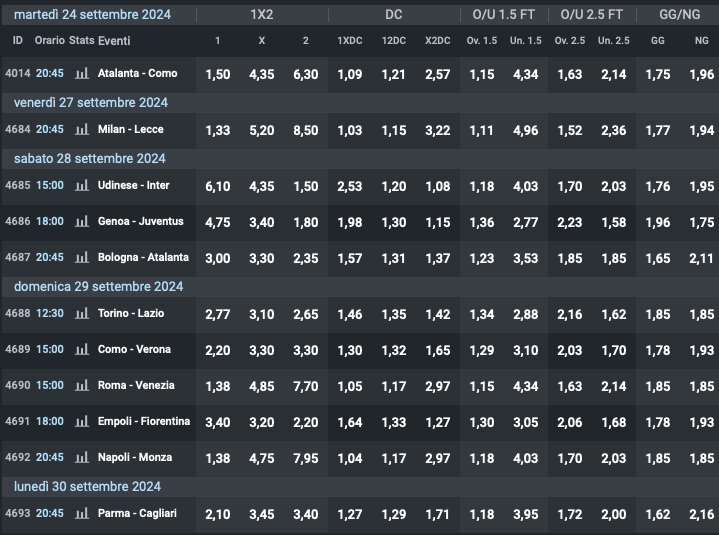Screen dimensions: 719x535
Task: Open the Empoli - Fiorentina event
Action: 144,421
